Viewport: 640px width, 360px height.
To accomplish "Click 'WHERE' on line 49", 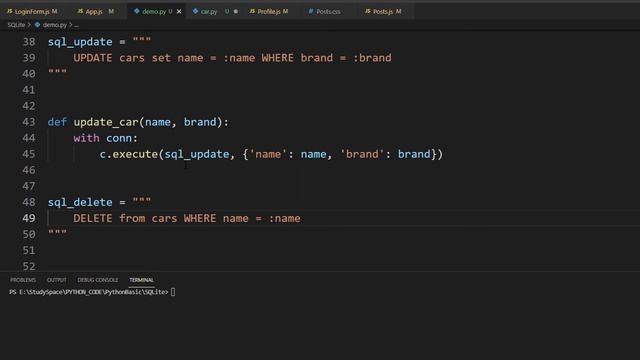I will click(200, 218).
